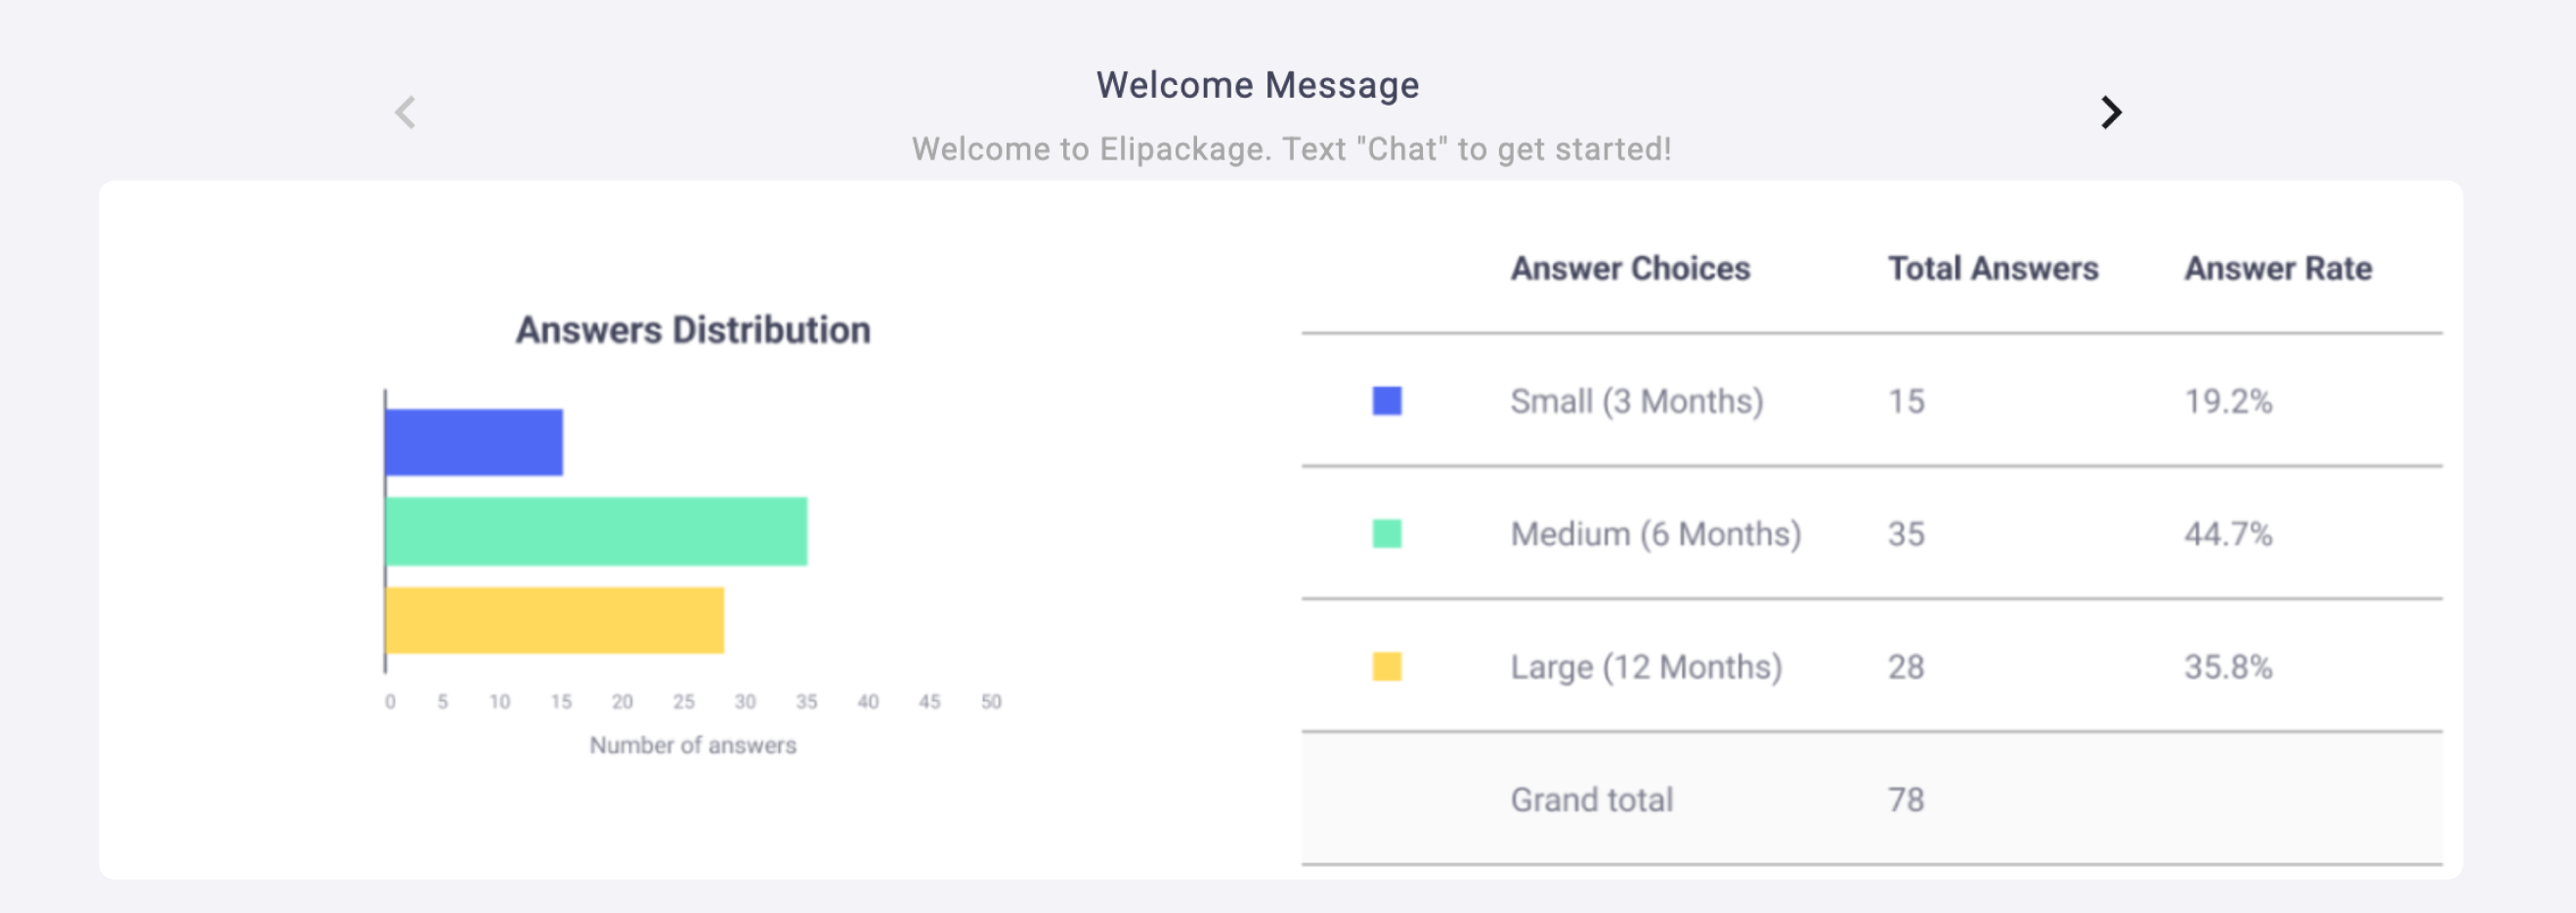Click the Answer Choices column header
The image size is (2576, 913).
(x=1630, y=268)
